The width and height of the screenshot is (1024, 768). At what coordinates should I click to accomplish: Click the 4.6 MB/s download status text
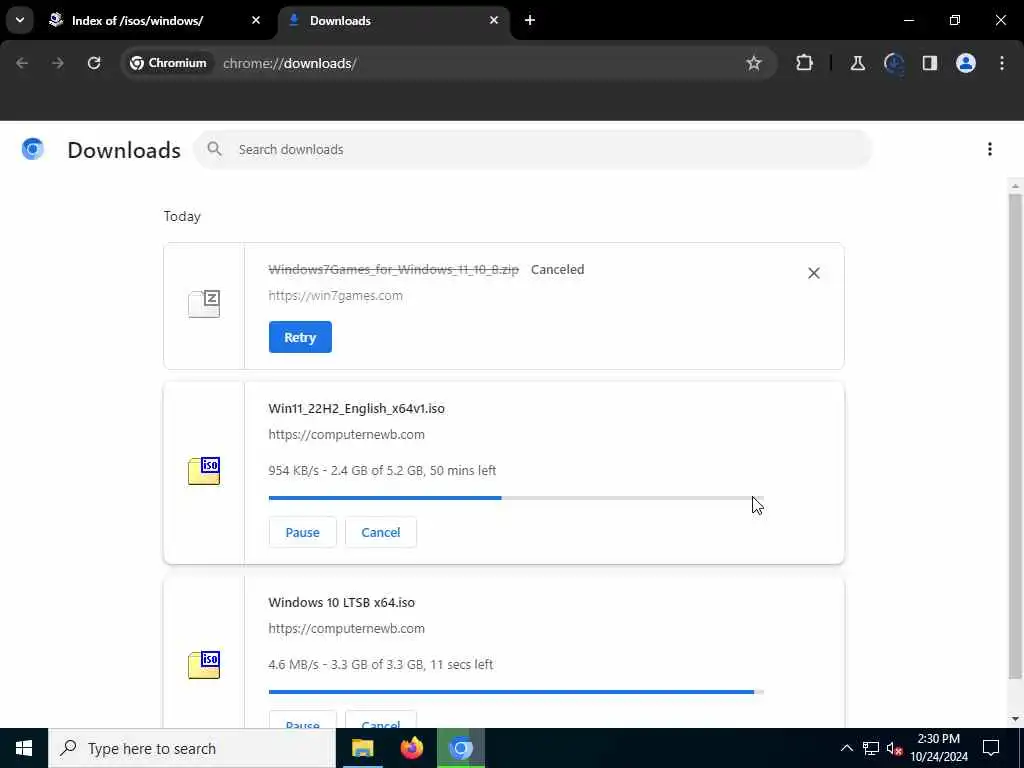click(x=381, y=665)
